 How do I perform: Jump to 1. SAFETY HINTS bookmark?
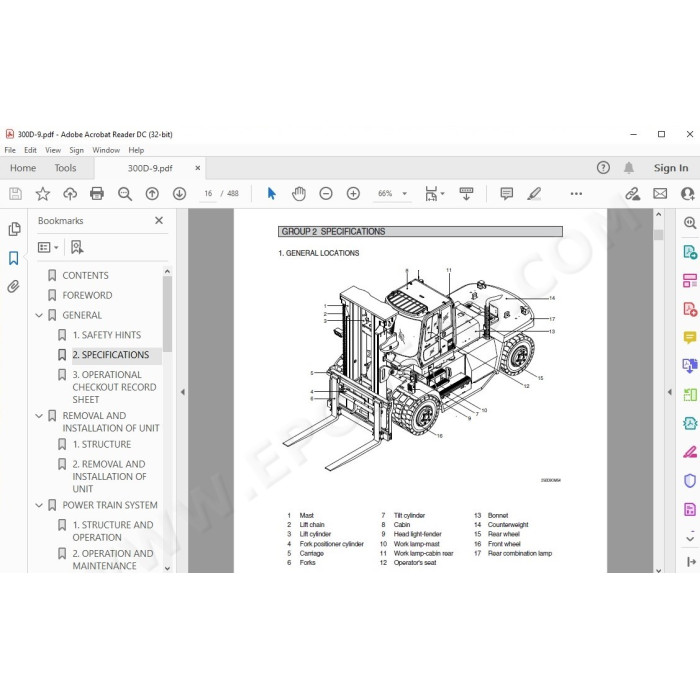[107, 335]
